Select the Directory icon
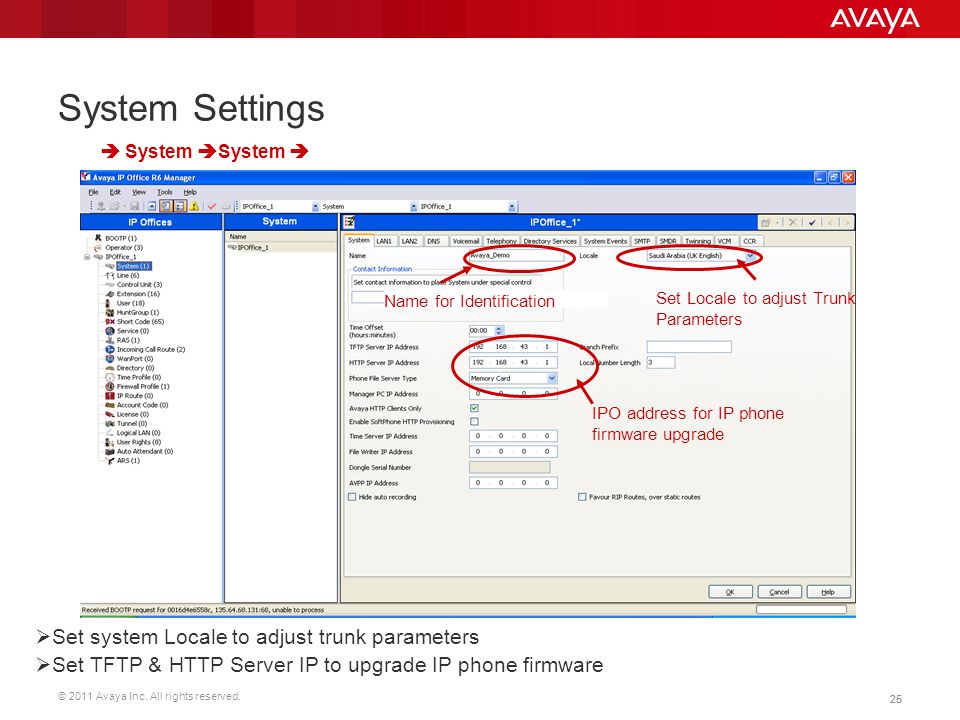 click(110, 368)
